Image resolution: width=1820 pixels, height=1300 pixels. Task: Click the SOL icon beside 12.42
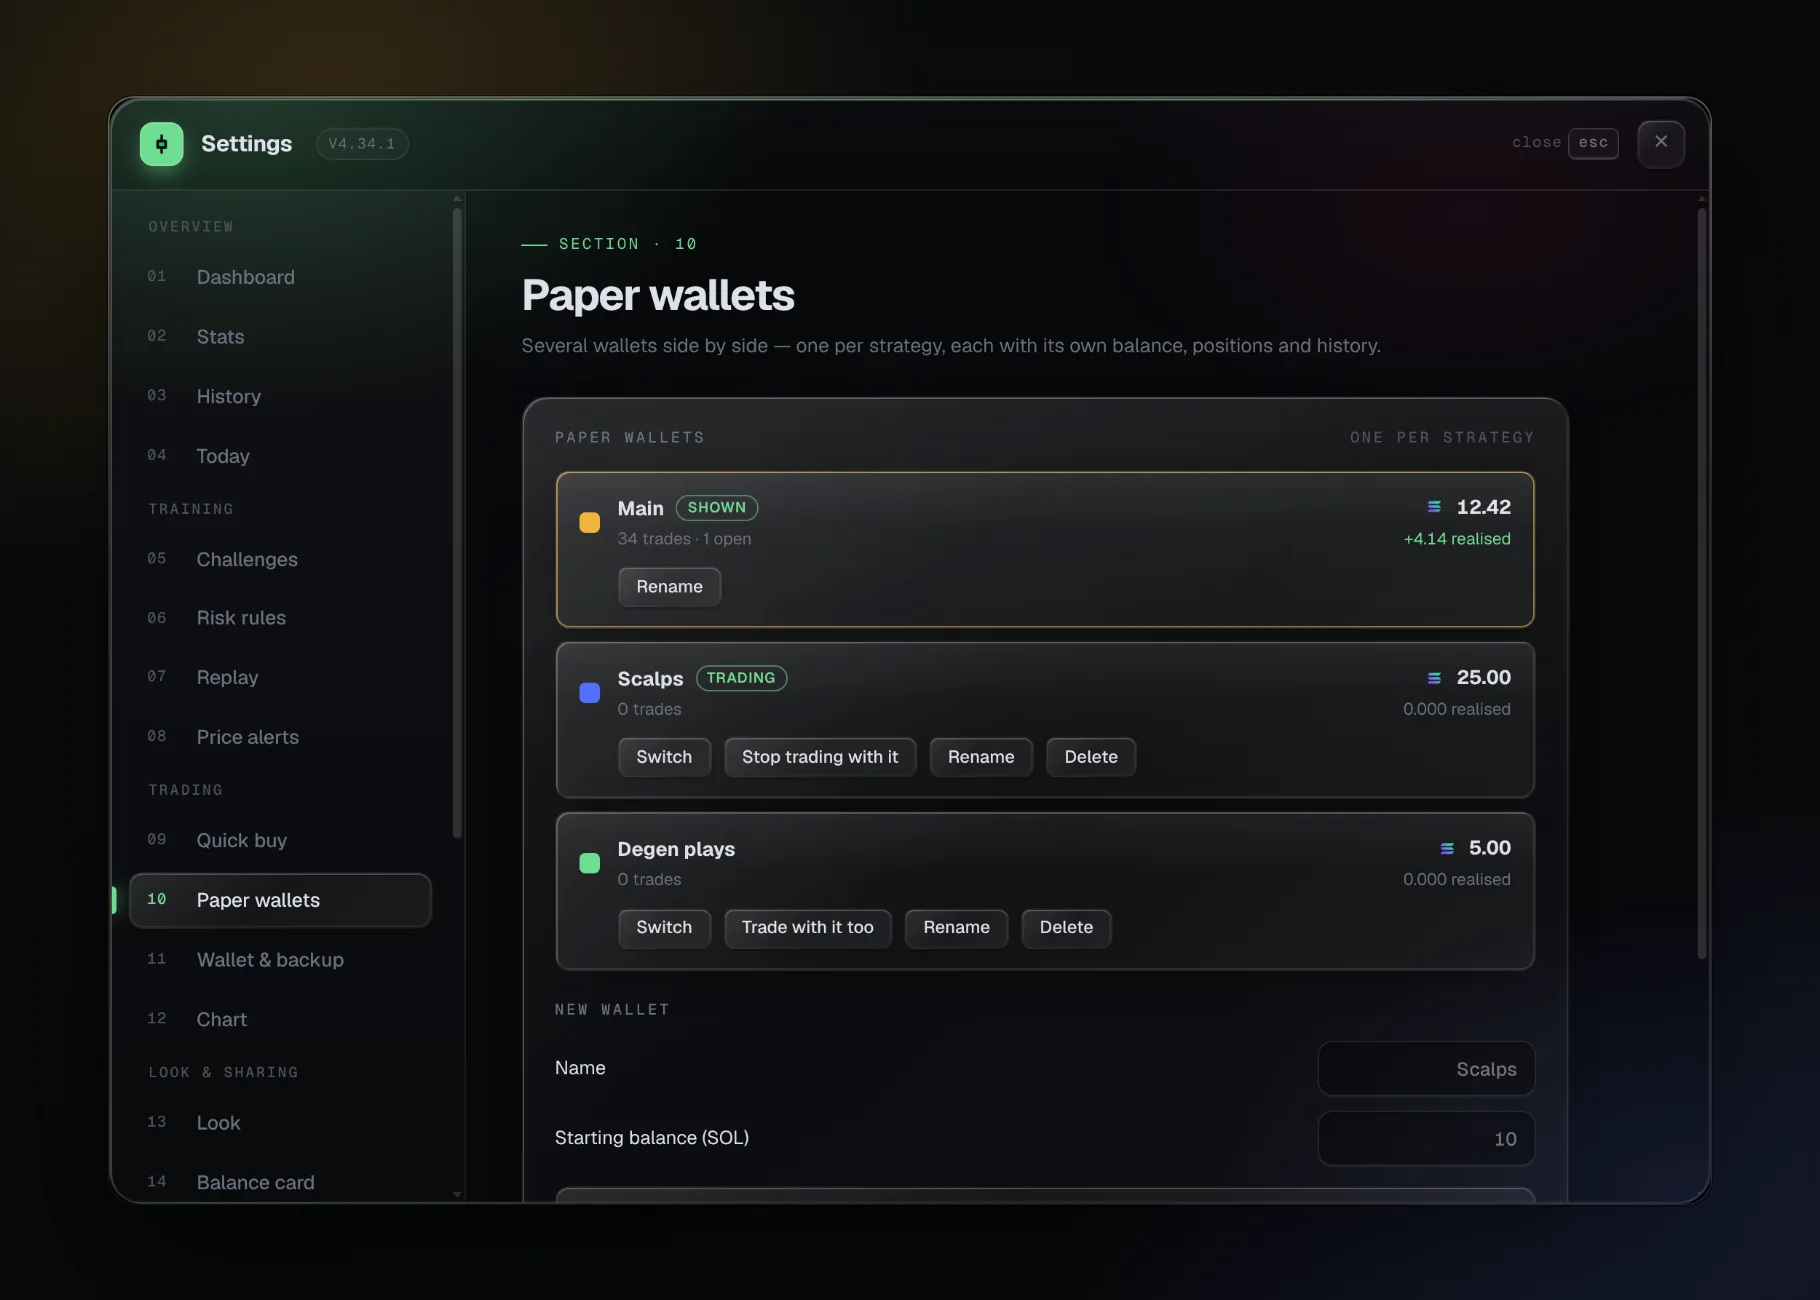tap(1434, 507)
